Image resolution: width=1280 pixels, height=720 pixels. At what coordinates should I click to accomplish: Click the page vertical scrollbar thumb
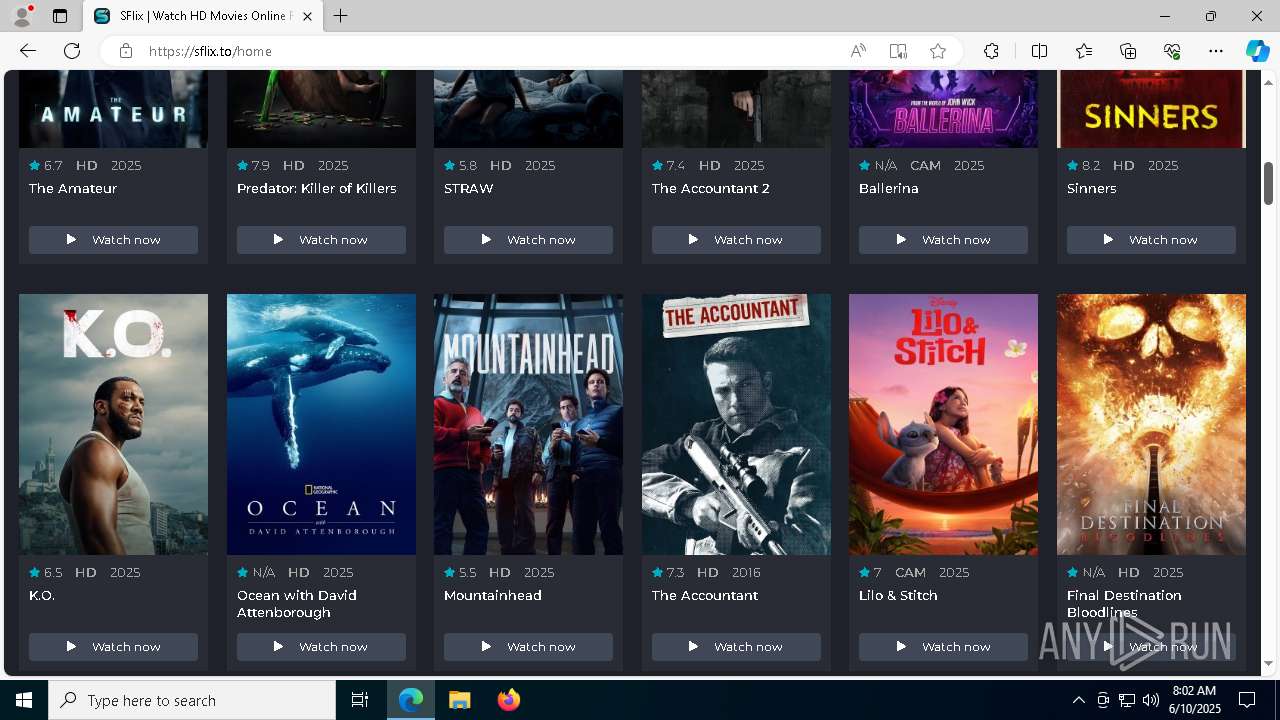point(1268,182)
